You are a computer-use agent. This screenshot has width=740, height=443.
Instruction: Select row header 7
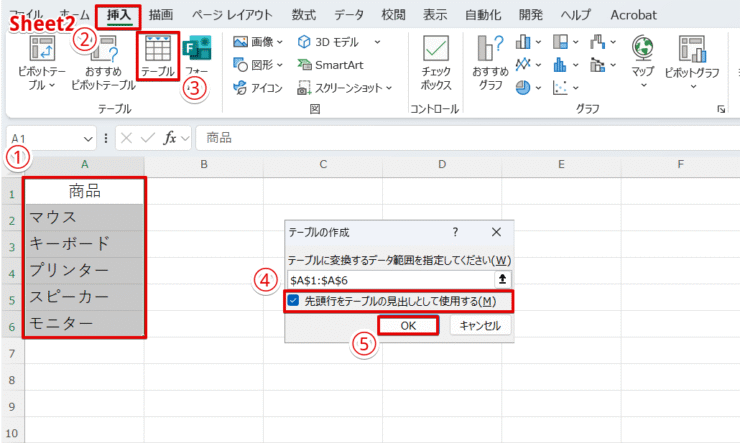[x=12, y=353]
